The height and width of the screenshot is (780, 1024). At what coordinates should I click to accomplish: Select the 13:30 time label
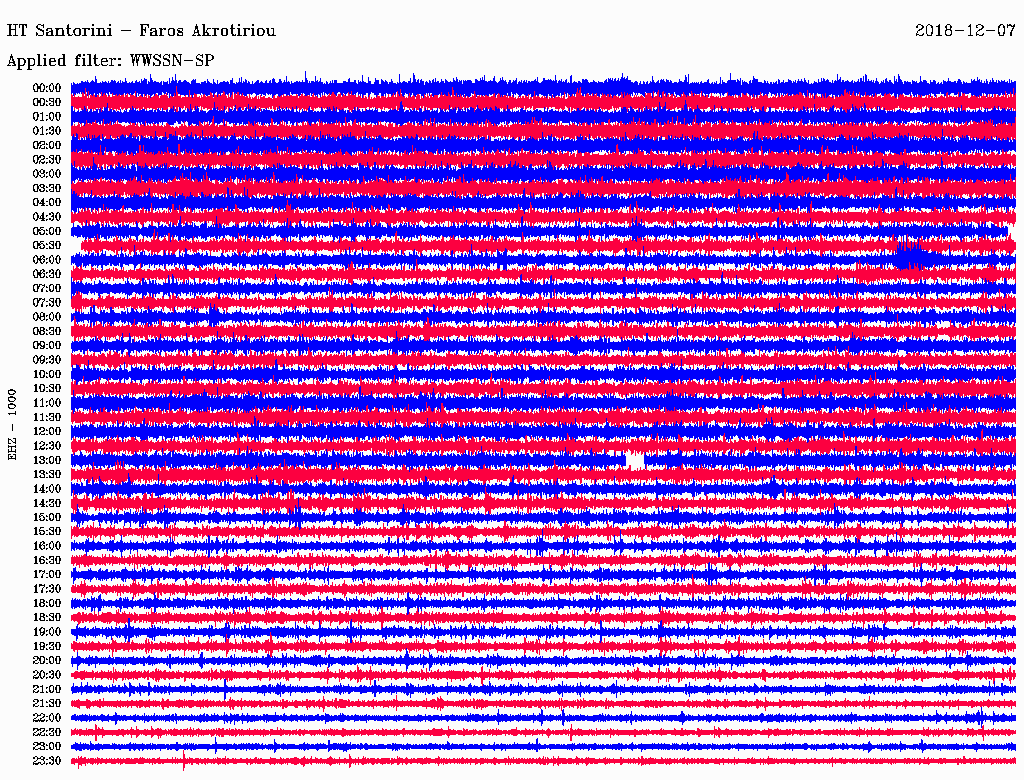click(x=47, y=475)
